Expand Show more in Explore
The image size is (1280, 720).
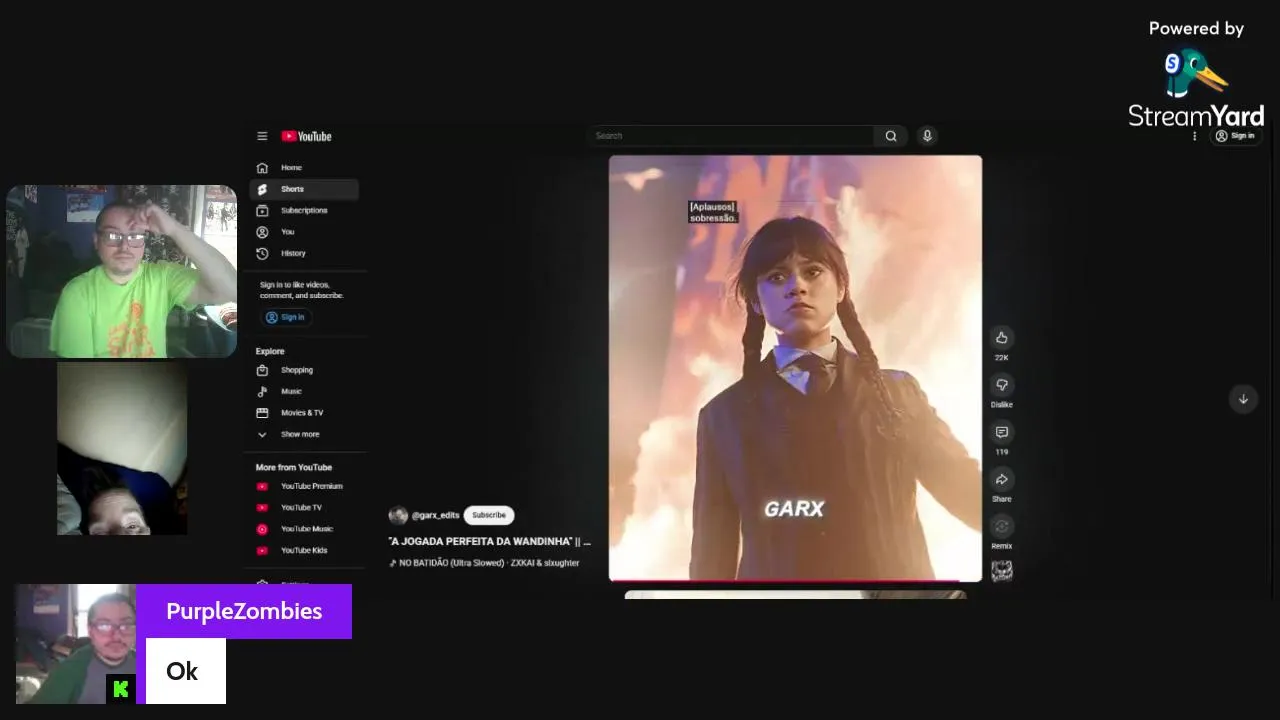(304, 435)
